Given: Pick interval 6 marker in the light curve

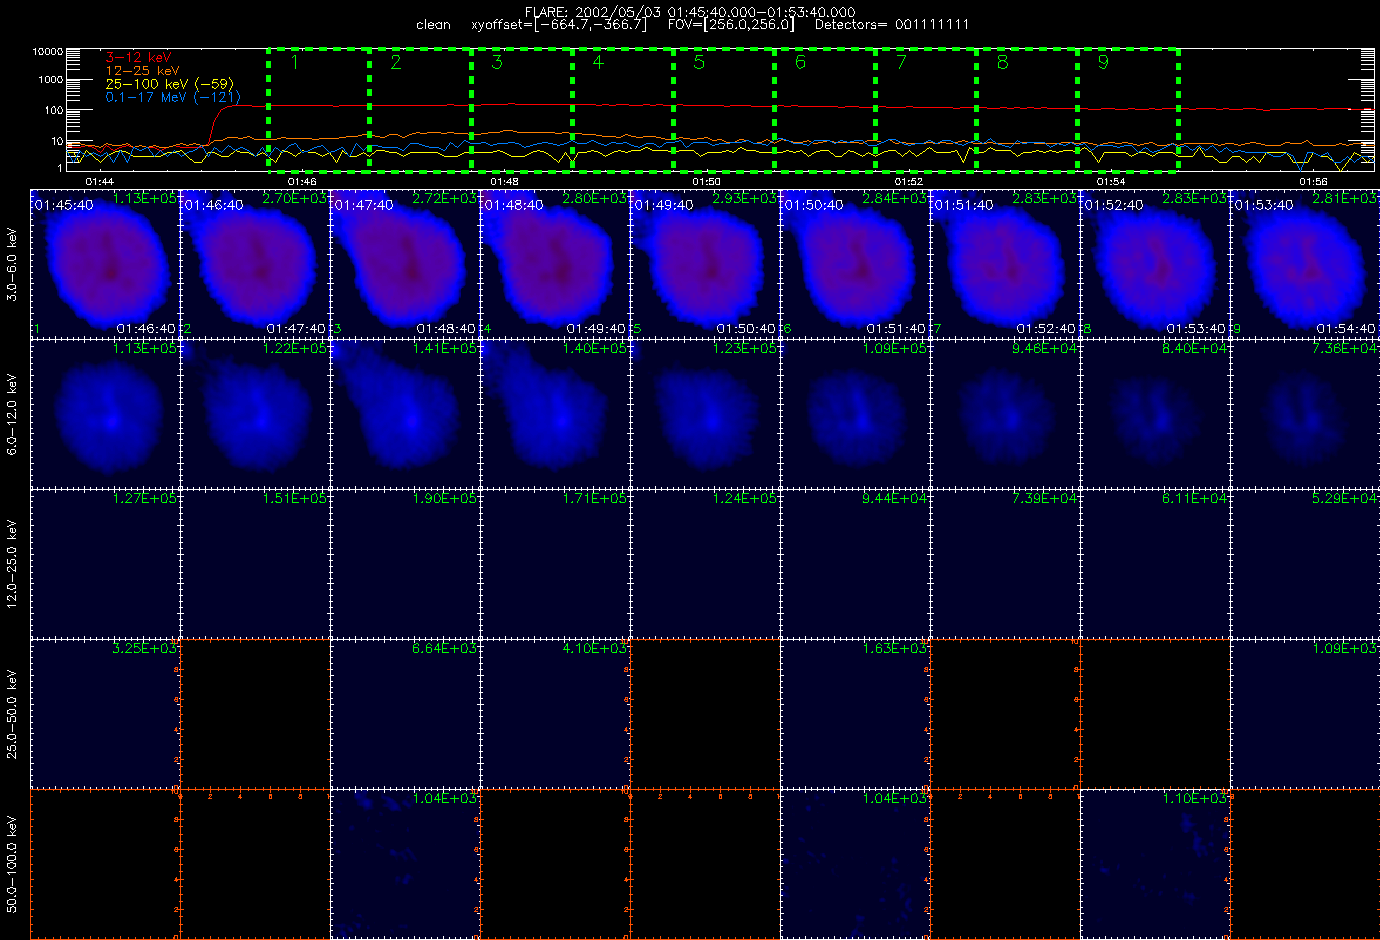Looking at the screenshot, I should click(800, 62).
